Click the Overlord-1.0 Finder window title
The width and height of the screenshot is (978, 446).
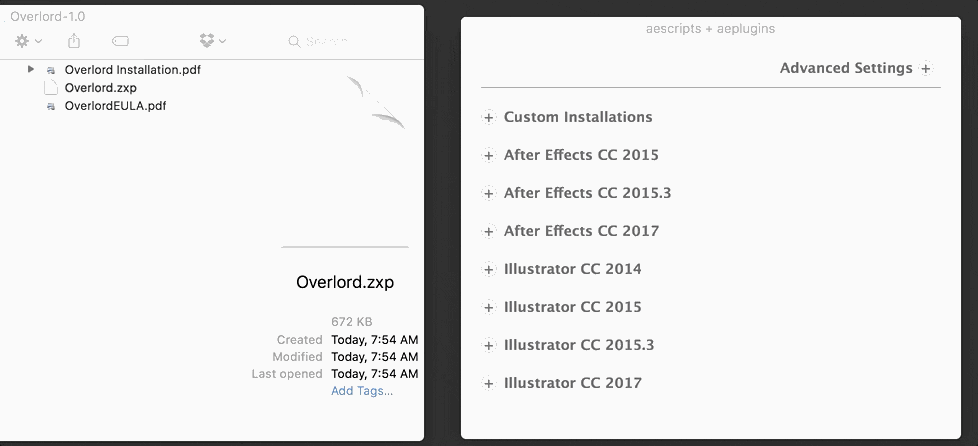tap(47, 17)
